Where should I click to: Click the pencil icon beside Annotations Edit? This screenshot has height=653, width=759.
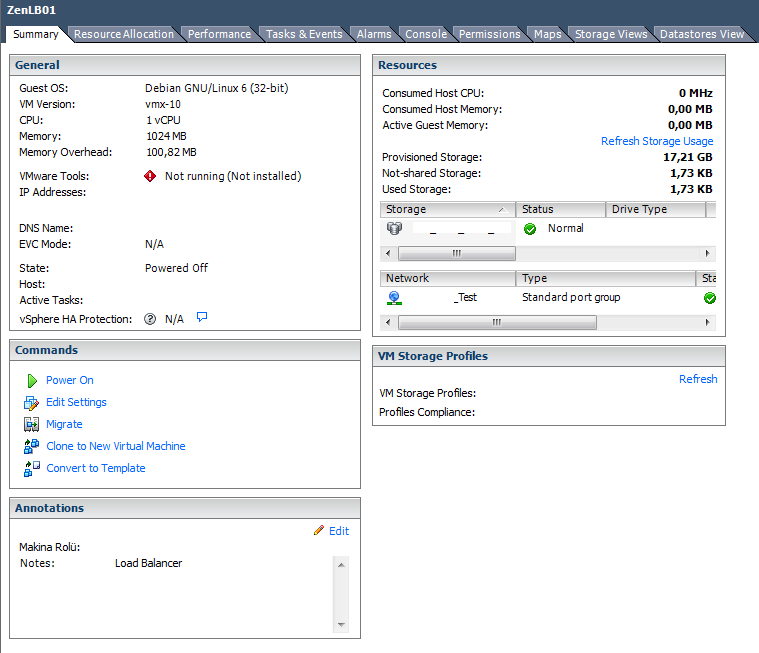(x=319, y=531)
